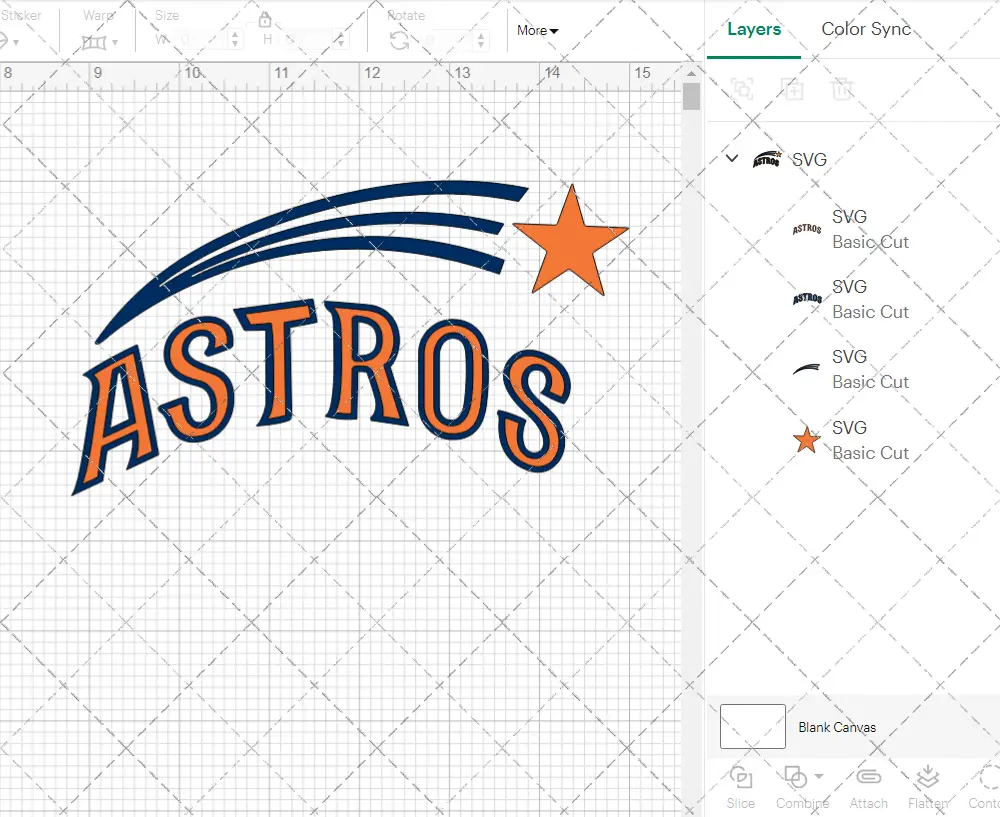Open the Warp dropdown

[100, 42]
